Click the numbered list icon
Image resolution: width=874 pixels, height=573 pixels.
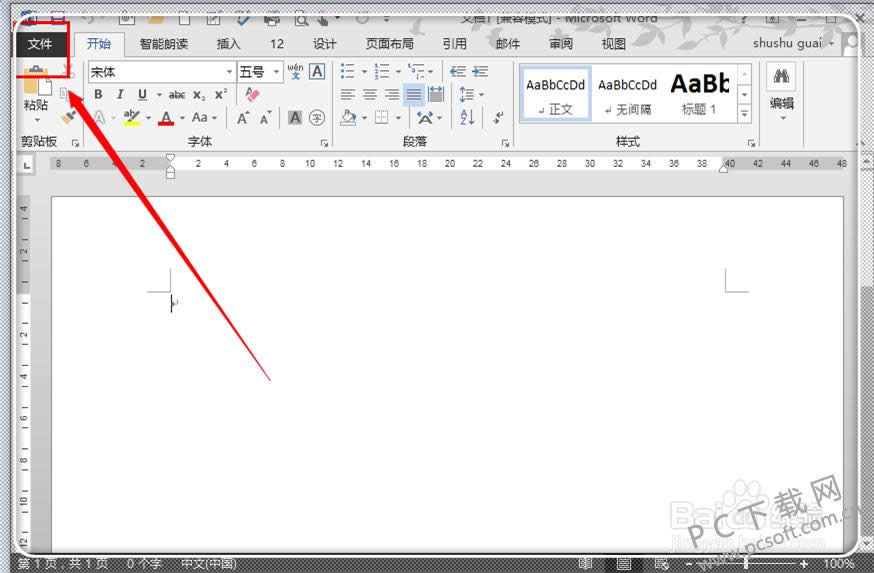[382, 71]
